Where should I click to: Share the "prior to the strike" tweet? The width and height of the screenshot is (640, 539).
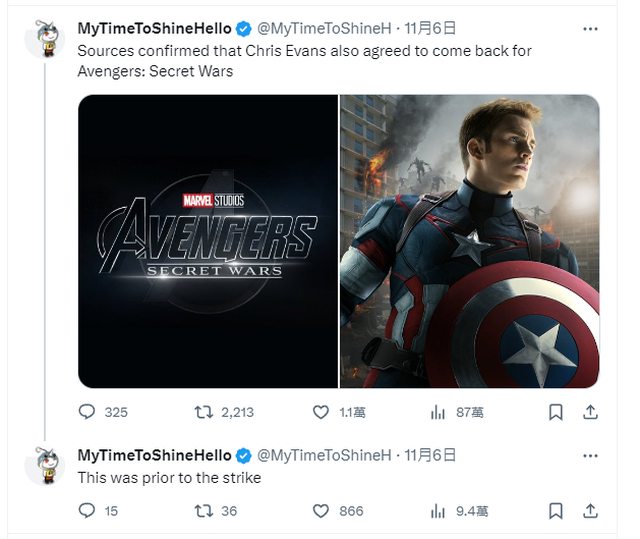click(x=590, y=511)
